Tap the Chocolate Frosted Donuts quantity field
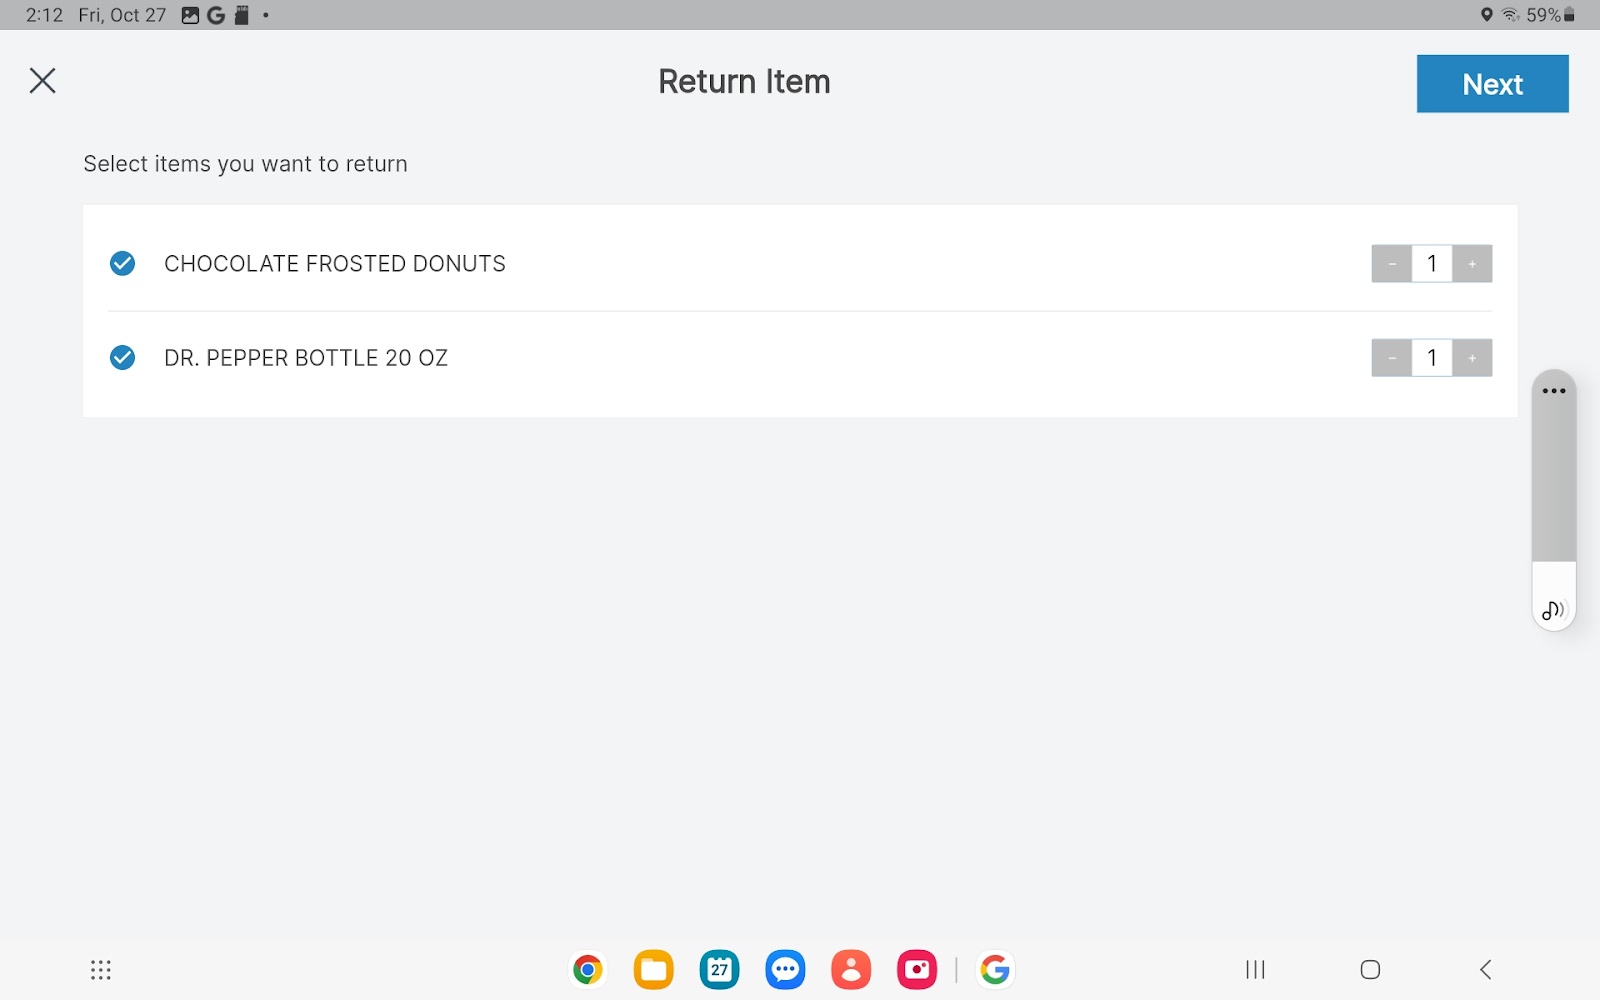The width and height of the screenshot is (1600, 1000). 1432,264
